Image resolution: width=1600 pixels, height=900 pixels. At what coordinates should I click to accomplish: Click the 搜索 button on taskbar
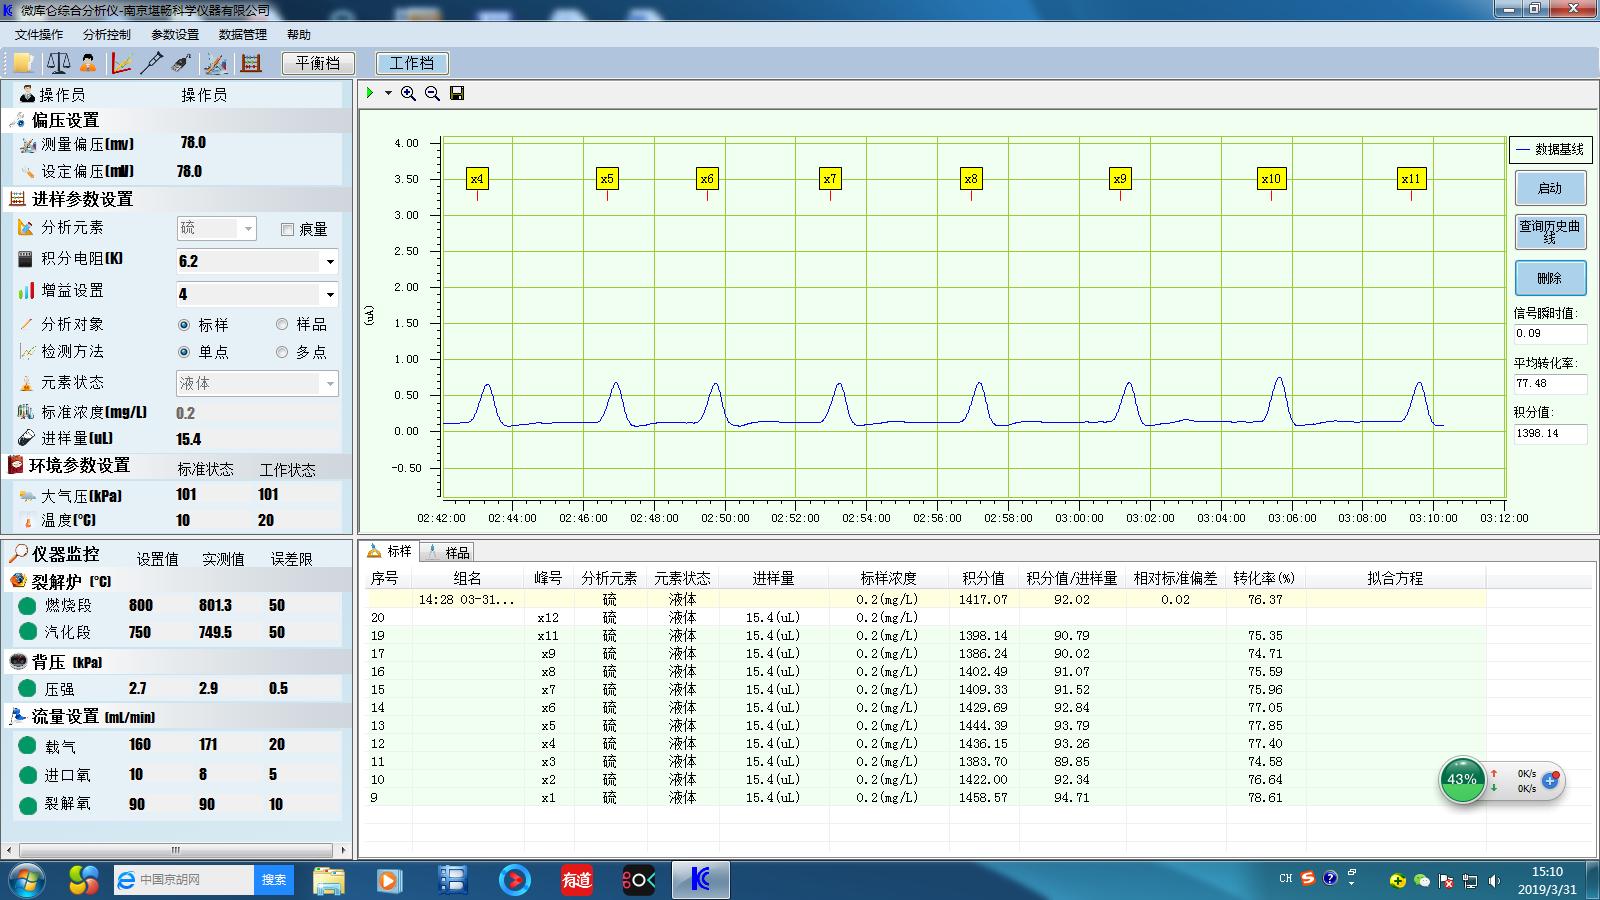coord(274,880)
